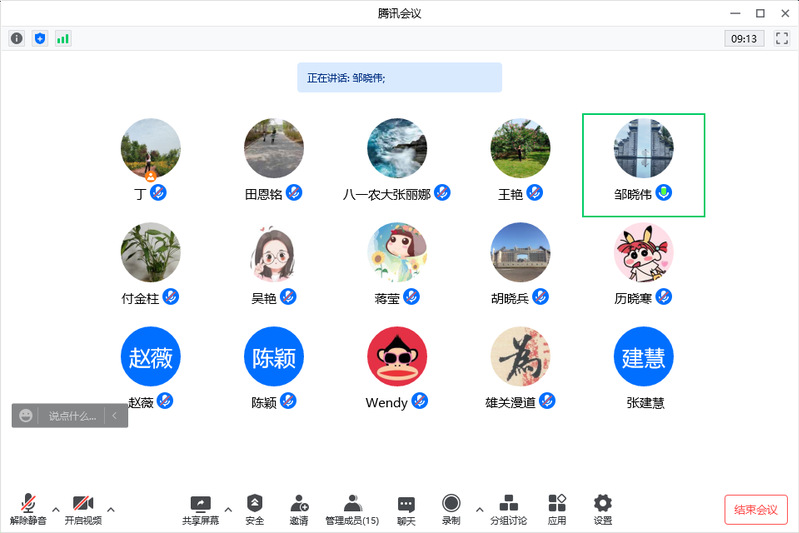Expand audio options arrow beside 解除静音
The width and height of the screenshot is (799, 533).
point(55,509)
